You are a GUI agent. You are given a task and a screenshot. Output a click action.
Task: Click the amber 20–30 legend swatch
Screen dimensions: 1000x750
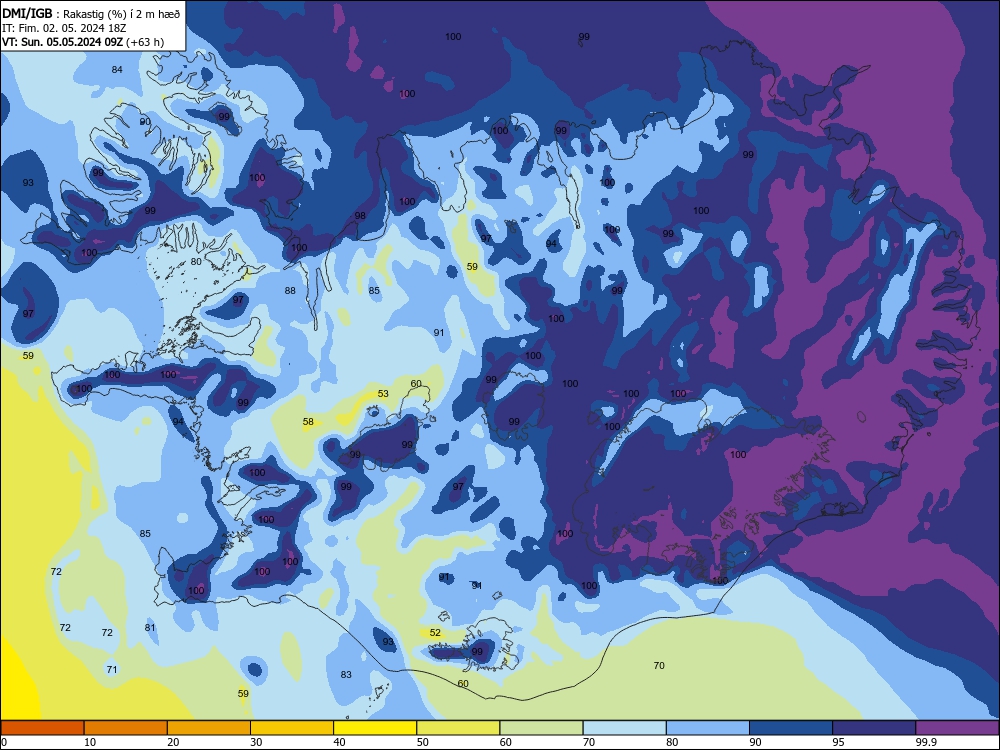209,728
